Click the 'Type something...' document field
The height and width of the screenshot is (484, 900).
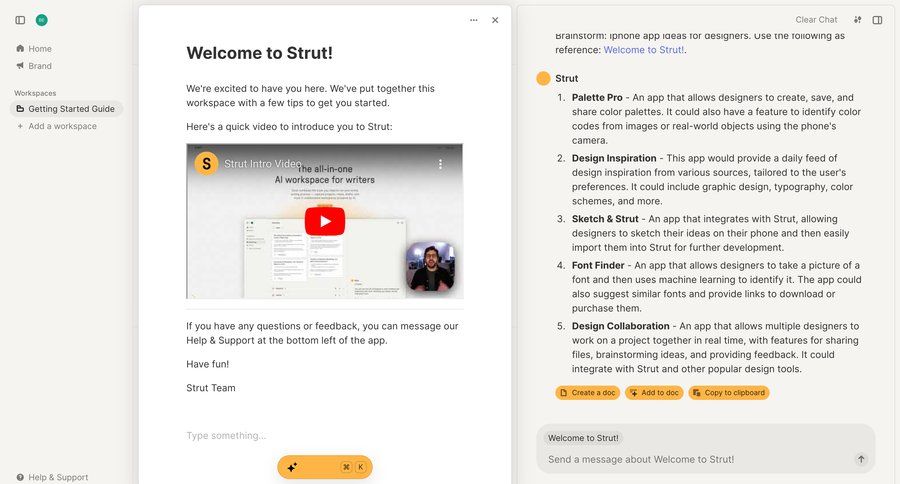[226, 435]
